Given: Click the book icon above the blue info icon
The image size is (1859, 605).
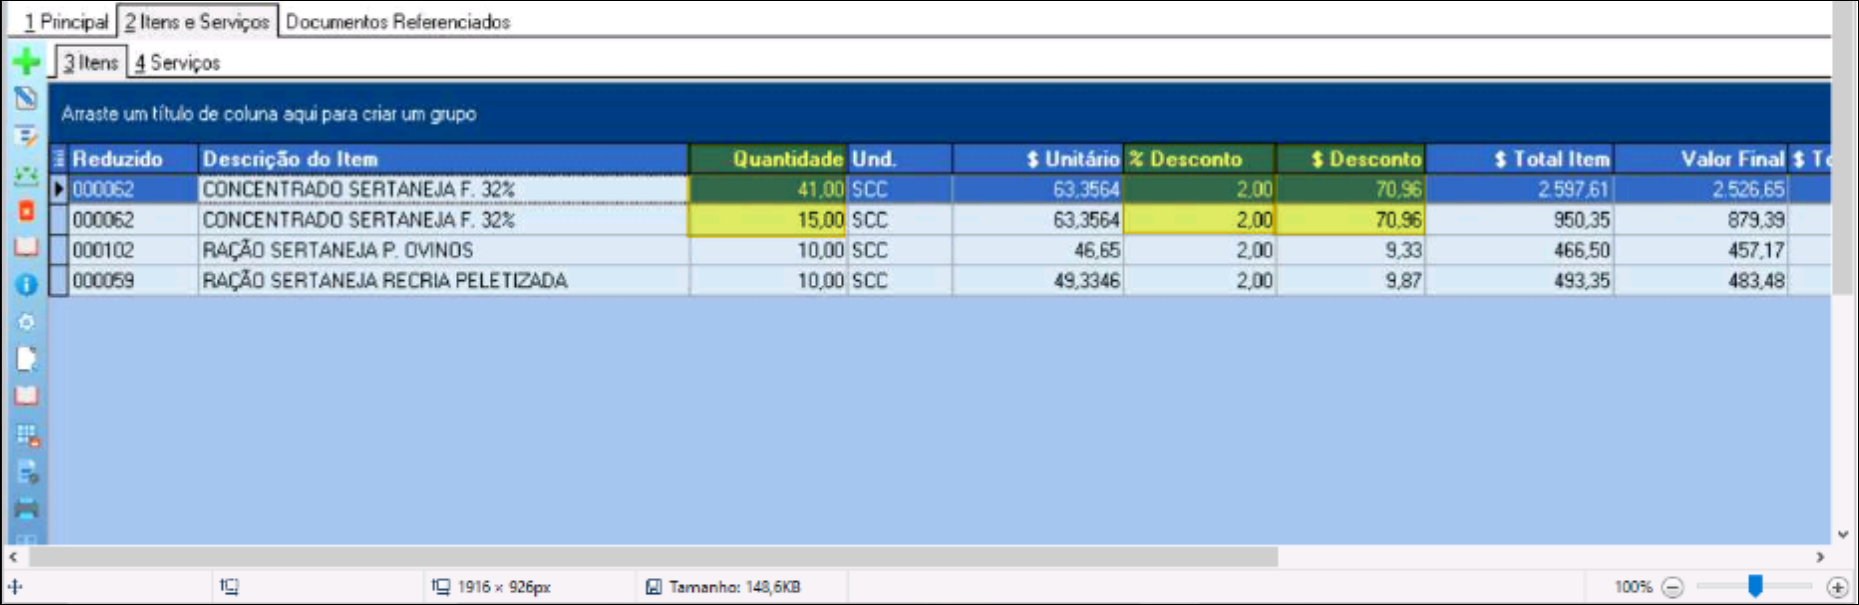Looking at the screenshot, I should 26,247.
